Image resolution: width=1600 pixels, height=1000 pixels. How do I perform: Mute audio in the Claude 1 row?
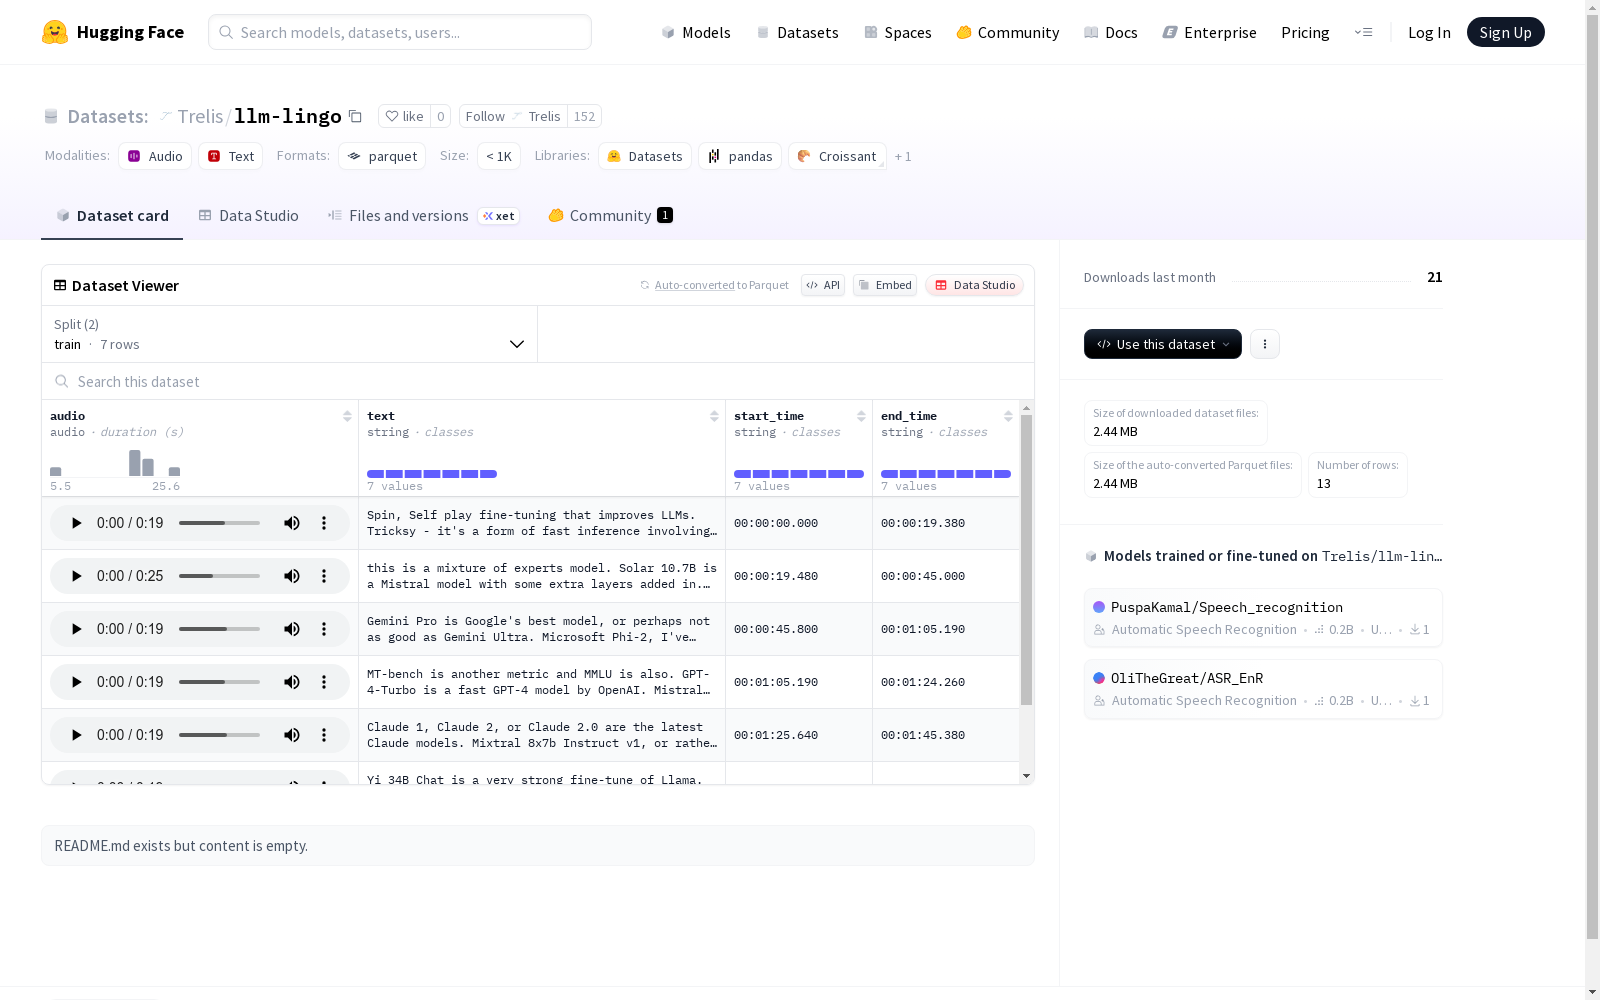tap(292, 735)
